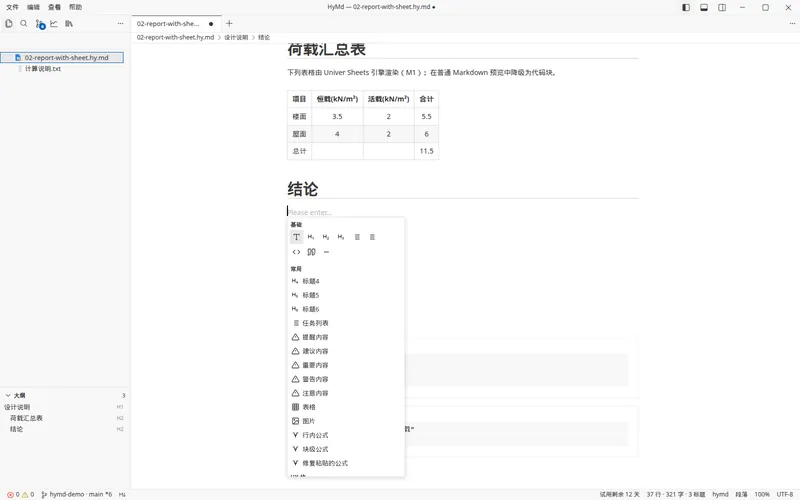Click breadcrumb 结论
Image resolution: width=800 pixels, height=500 pixels.
point(264,37)
